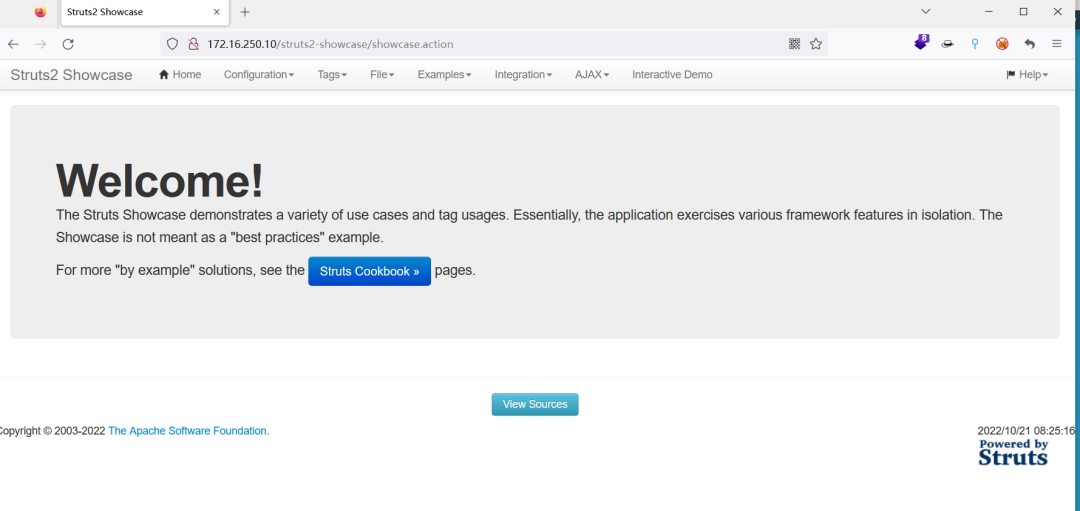Click the insecure connection padlock icon
Viewport: 1080px width, 511px height.
[194, 44]
